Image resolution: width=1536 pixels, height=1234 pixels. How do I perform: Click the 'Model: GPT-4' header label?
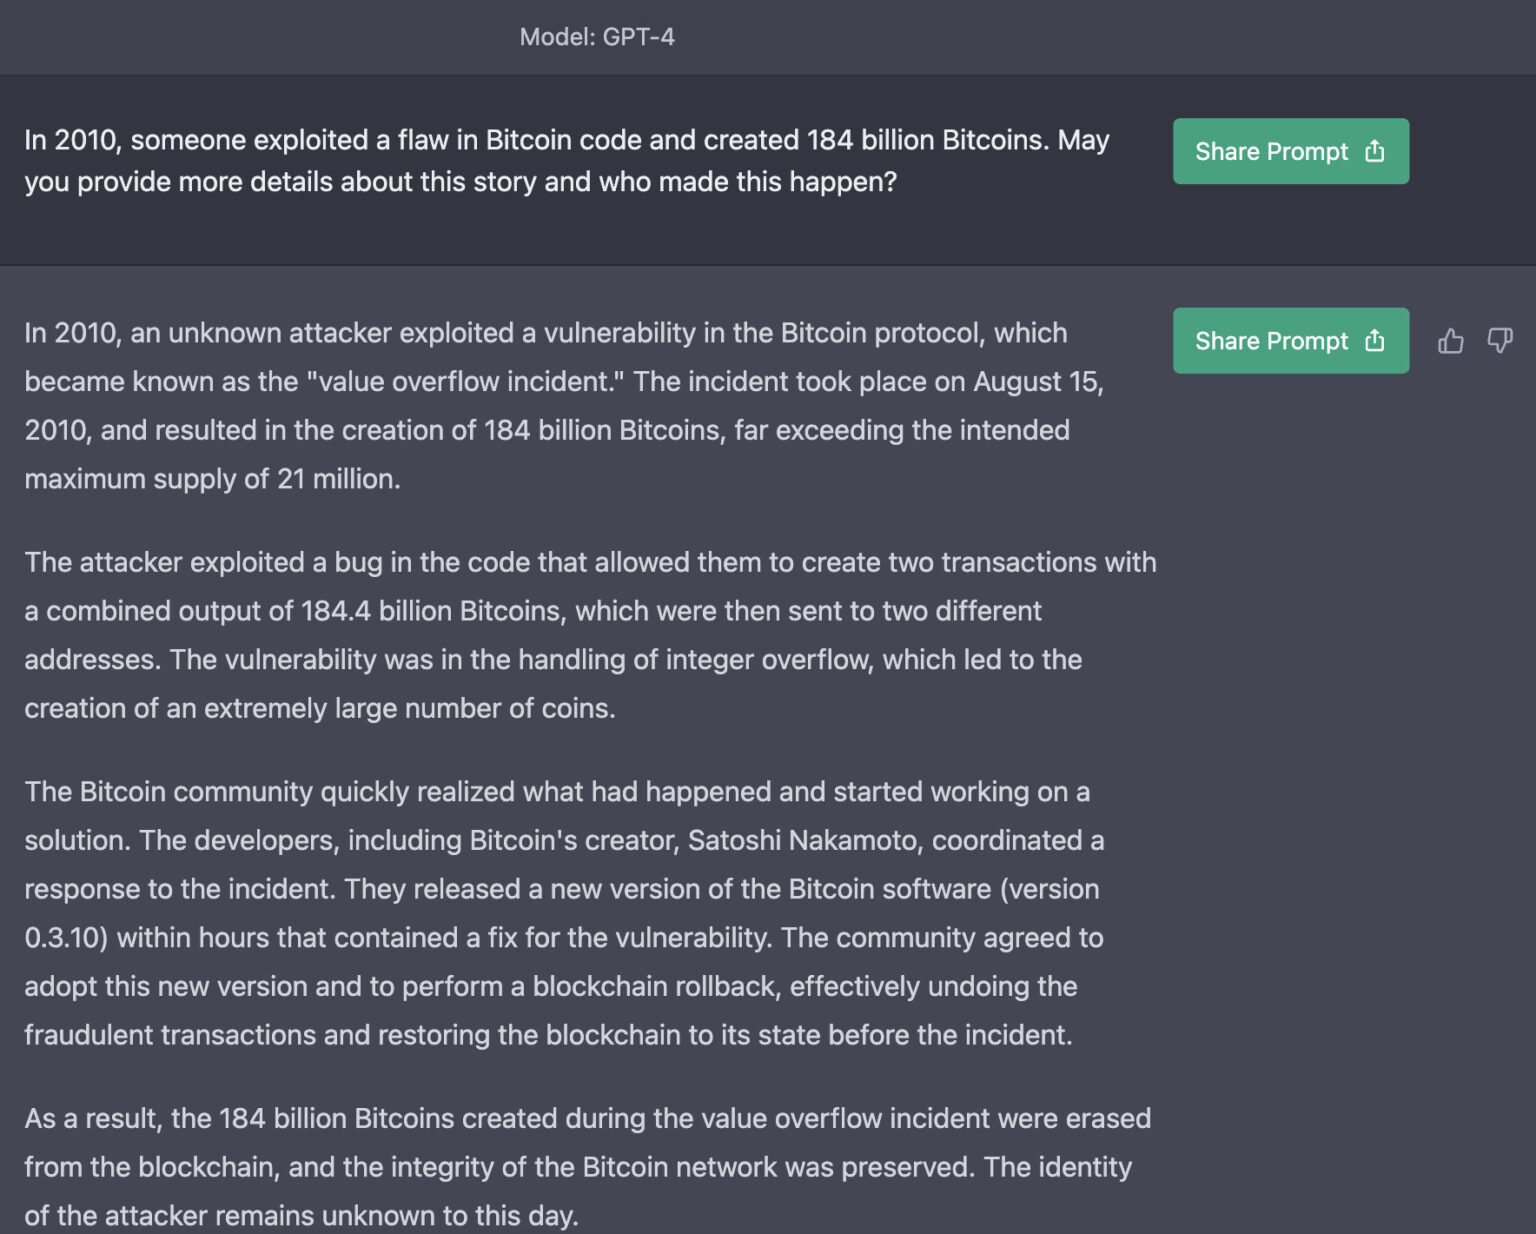[x=597, y=37]
